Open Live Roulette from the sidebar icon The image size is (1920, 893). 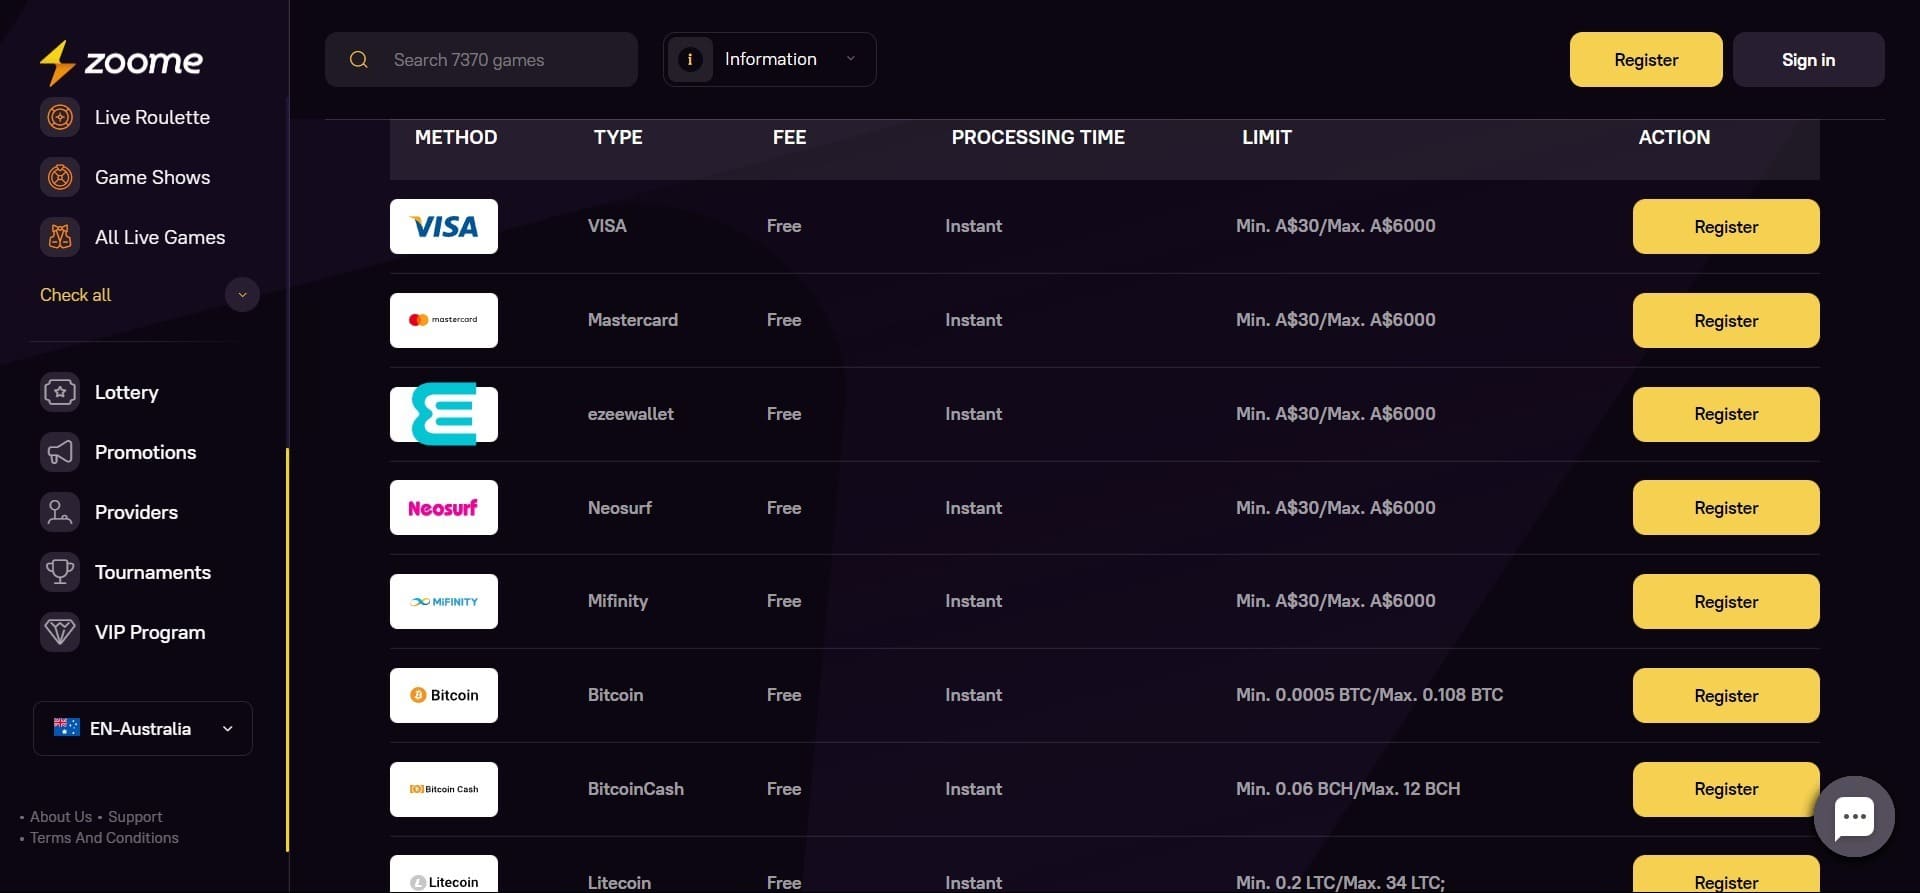tap(60, 117)
